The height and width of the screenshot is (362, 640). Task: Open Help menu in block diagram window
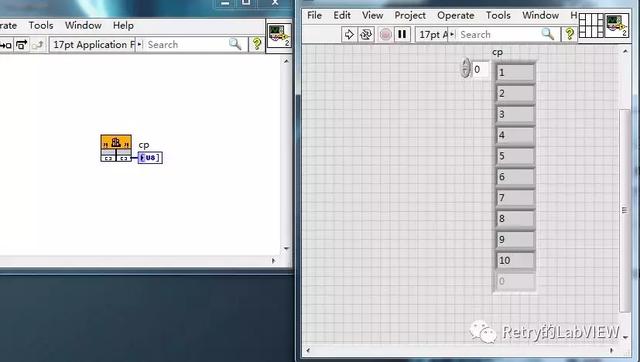coord(123,25)
